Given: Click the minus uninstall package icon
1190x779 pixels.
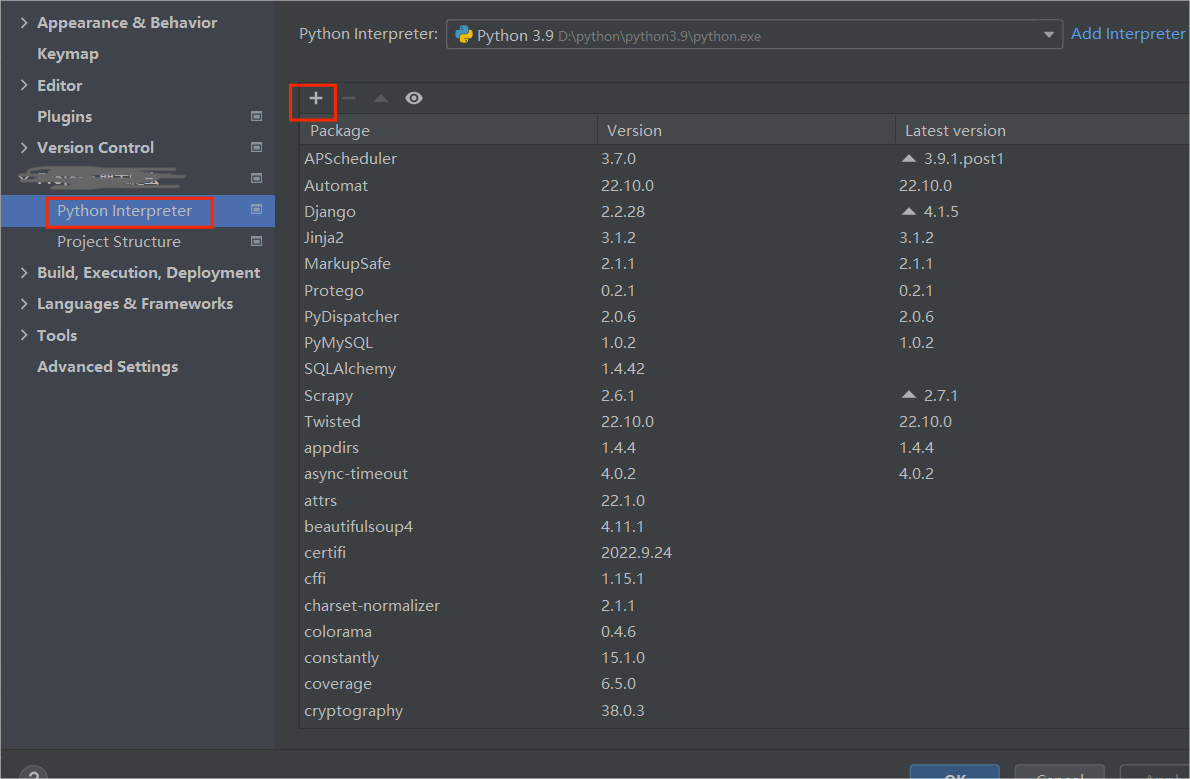Looking at the screenshot, I should pos(349,98).
